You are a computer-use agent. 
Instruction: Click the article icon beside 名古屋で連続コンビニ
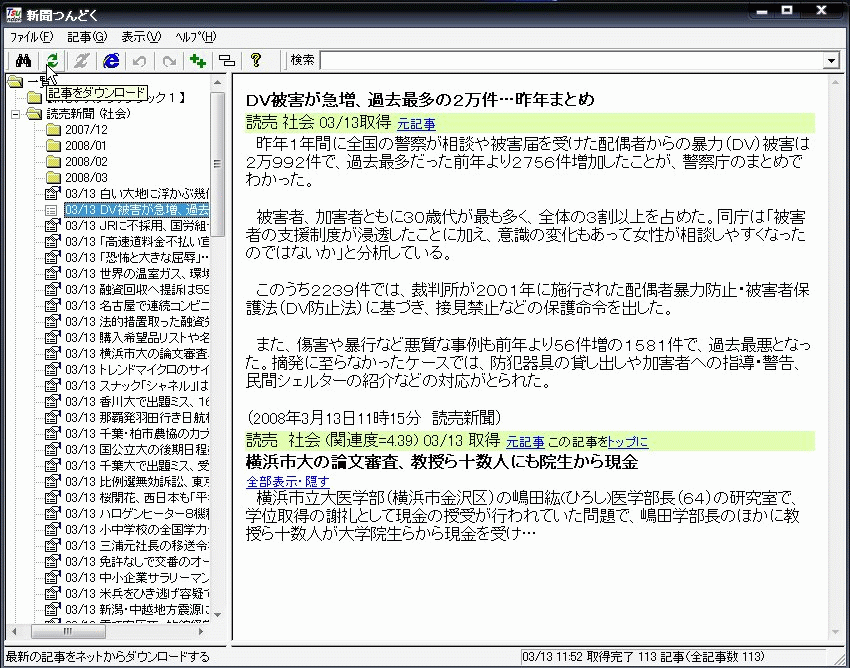point(53,305)
